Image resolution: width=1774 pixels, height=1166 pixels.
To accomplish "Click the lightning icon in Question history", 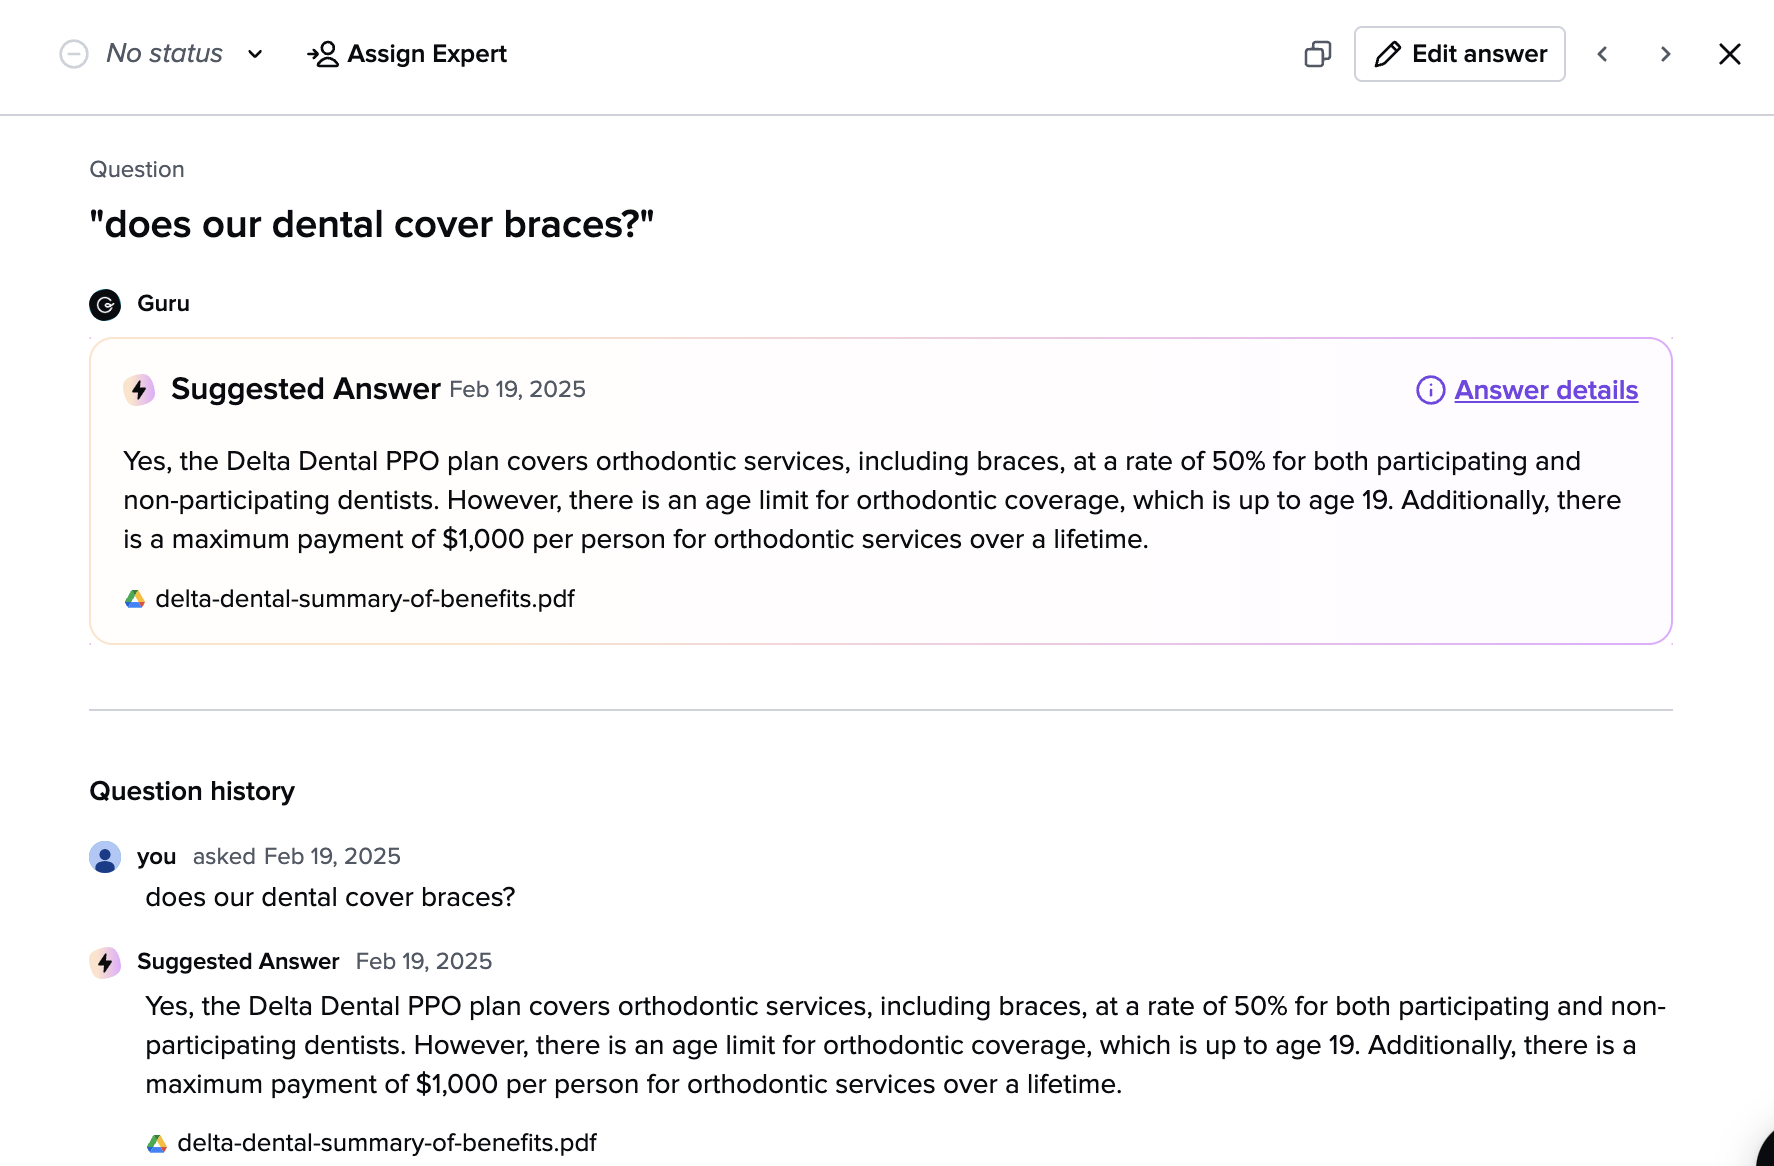I will point(105,962).
